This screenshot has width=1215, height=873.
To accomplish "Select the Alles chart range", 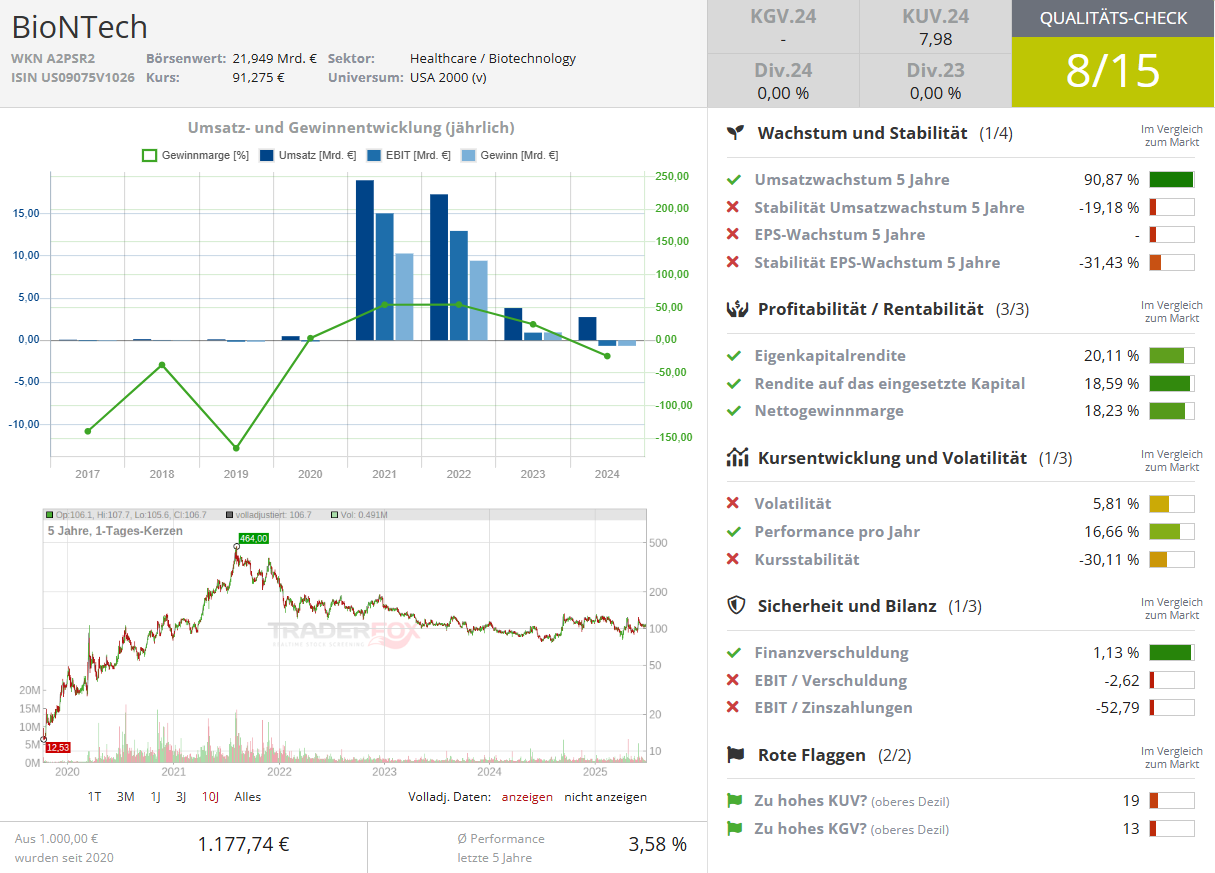I will 248,797.
